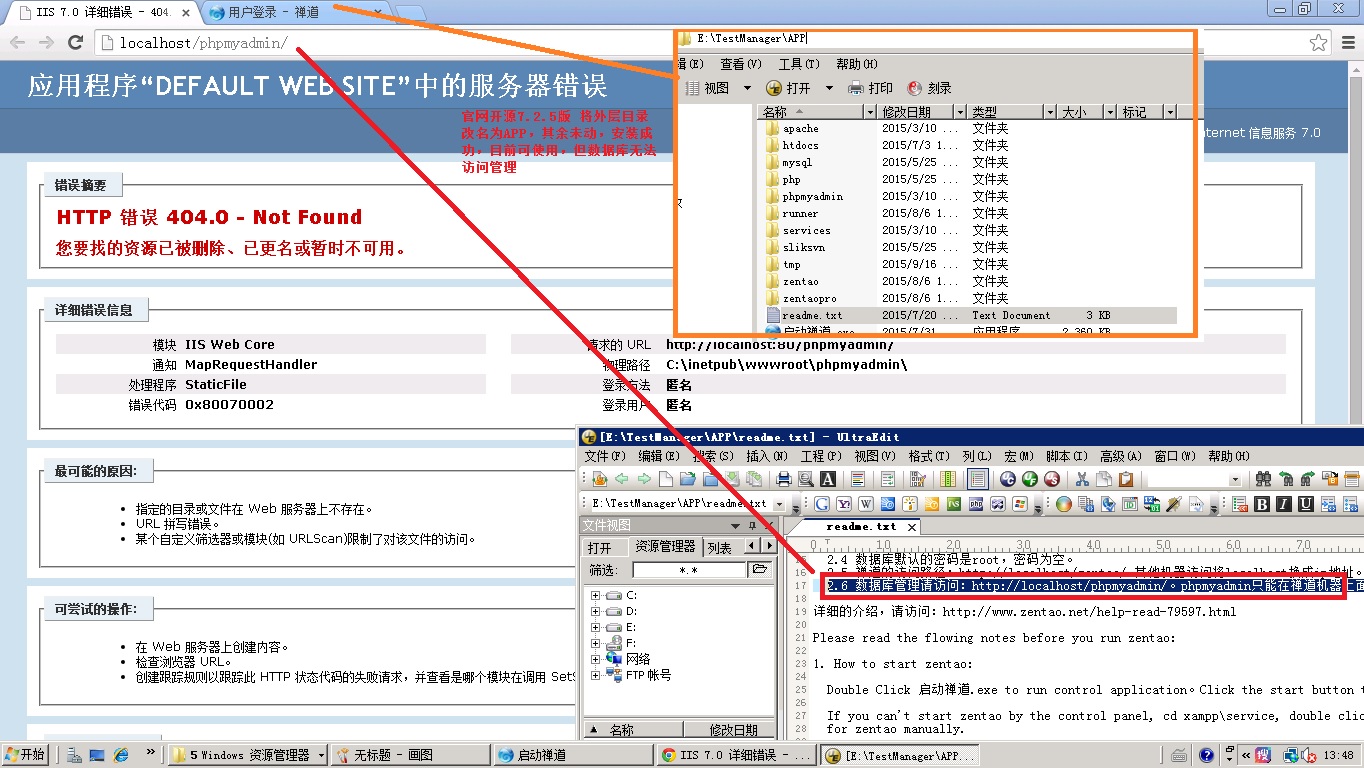The height and width of the screenshot is (768, 1364).
Task: Click the PHP search icon in UltraEdit
Action: (x=976, y=504)
